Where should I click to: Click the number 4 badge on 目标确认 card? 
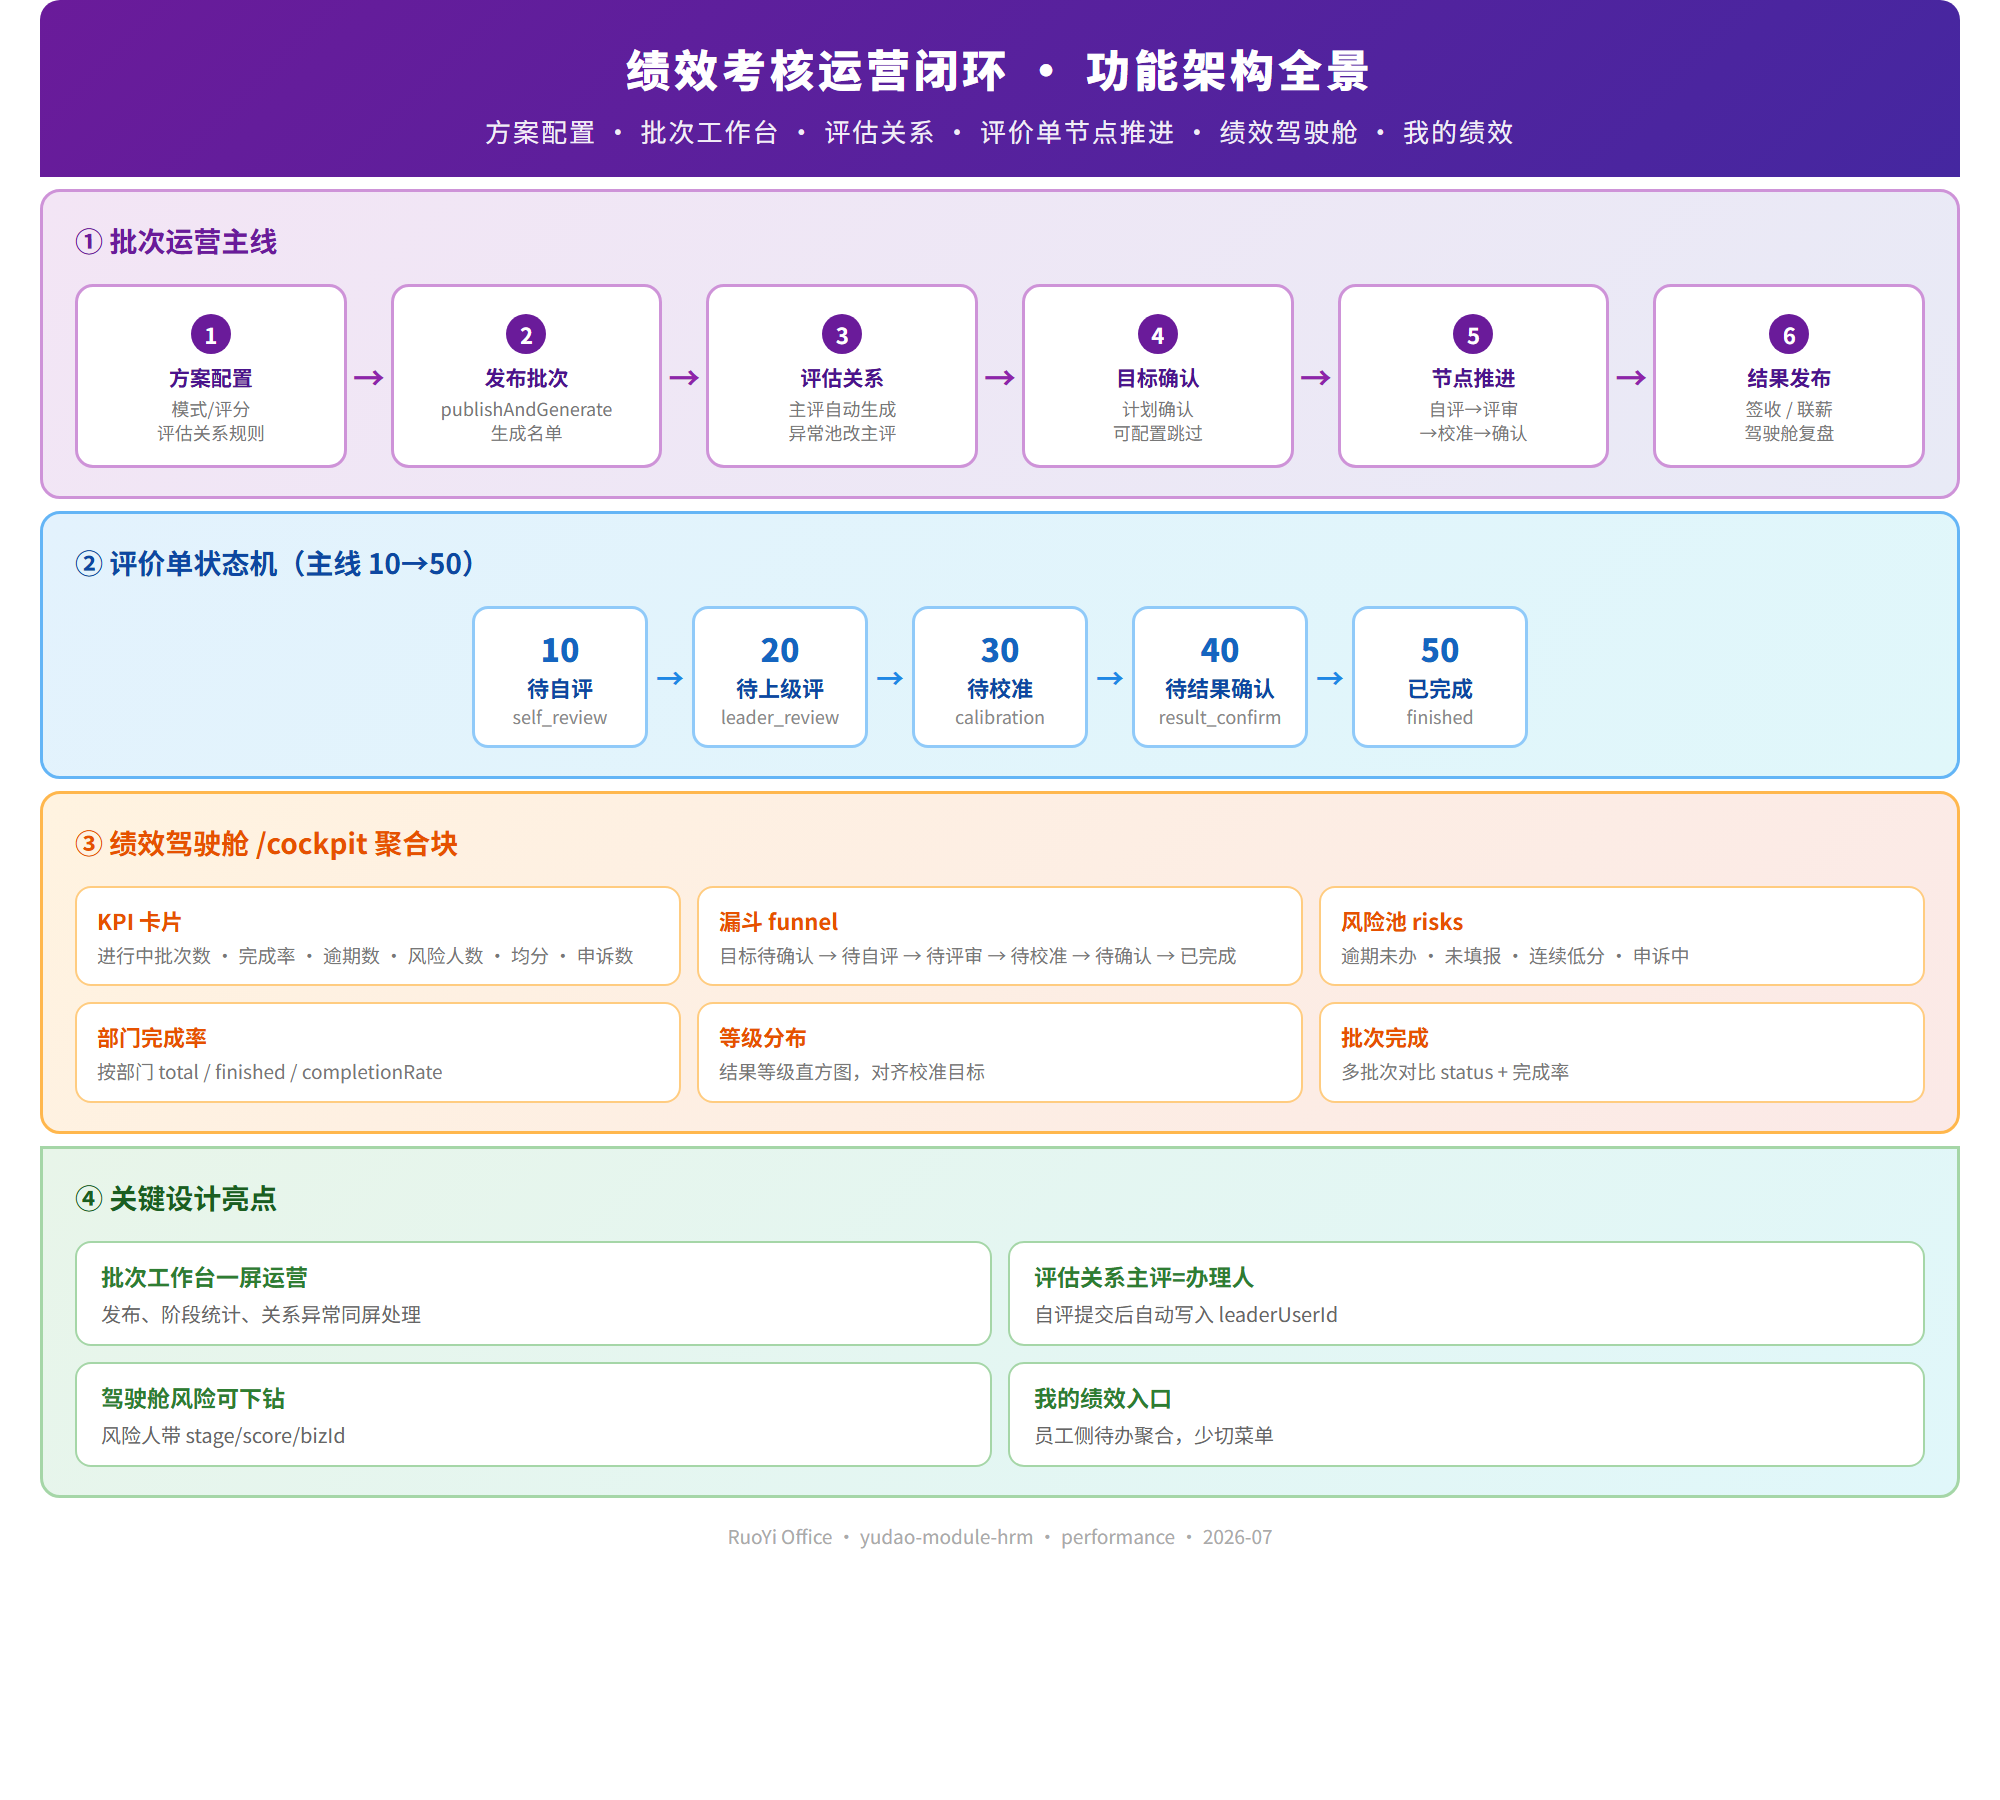1158,335
